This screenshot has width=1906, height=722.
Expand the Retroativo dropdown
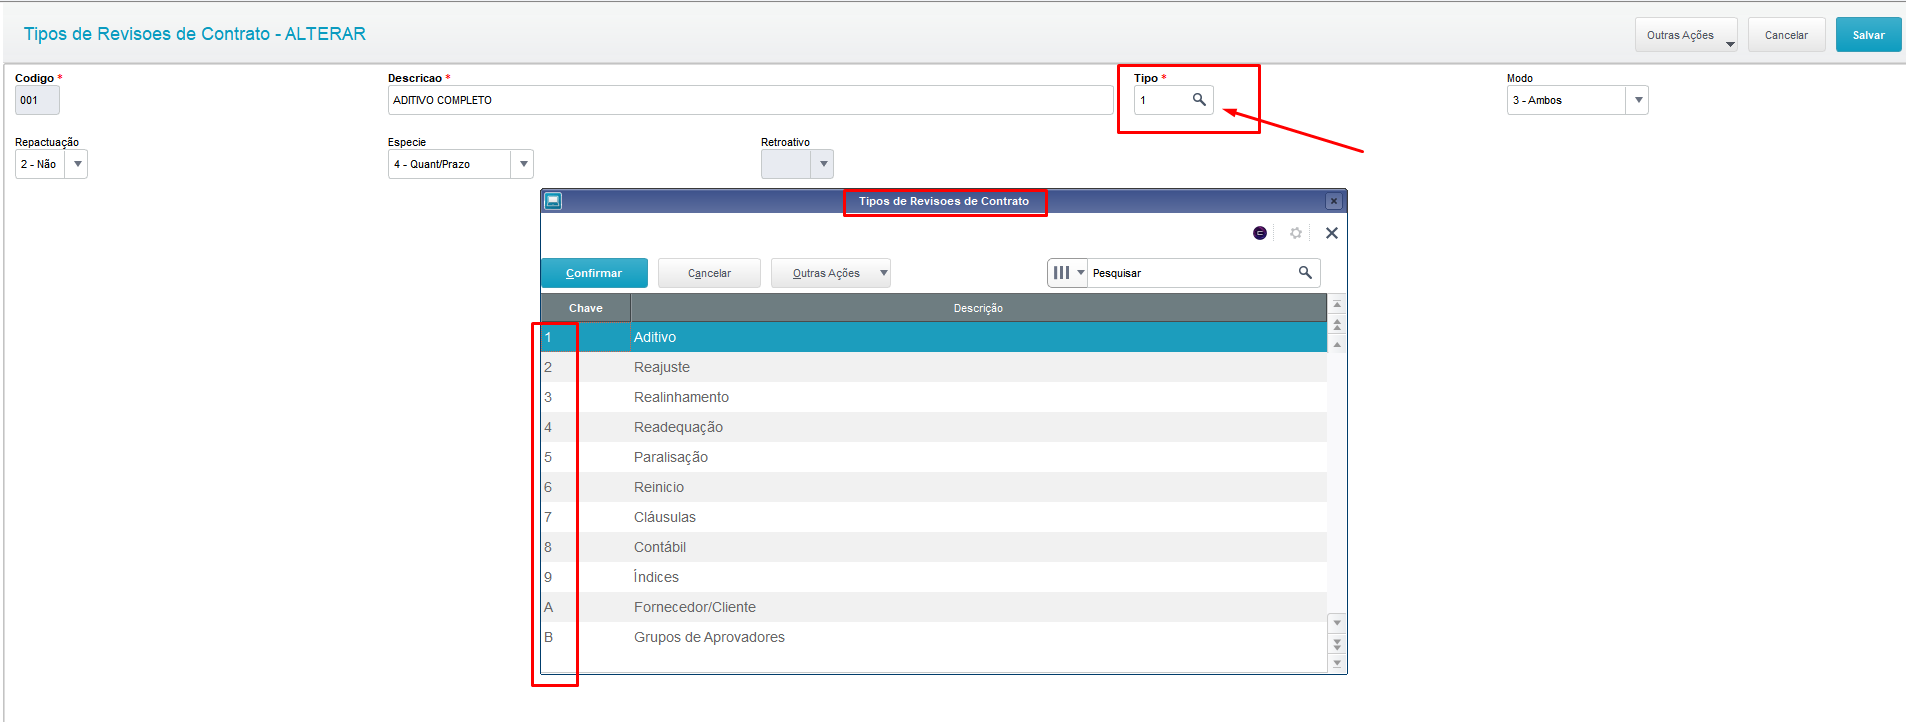(823, 164)
